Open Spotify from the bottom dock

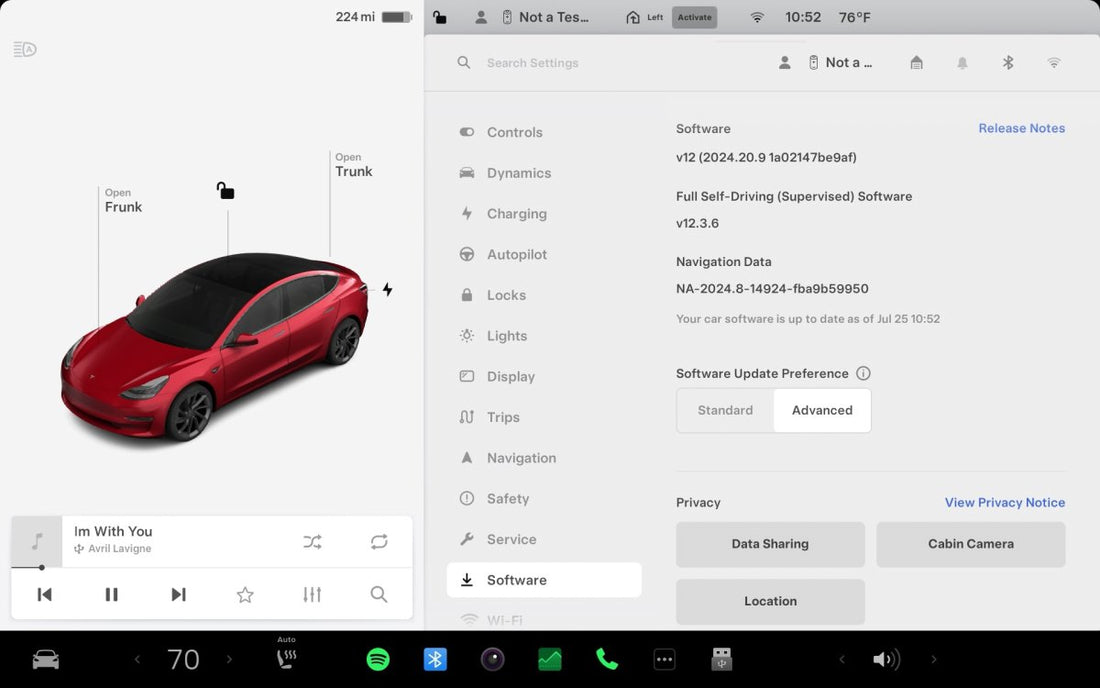[x=378, y=659]
